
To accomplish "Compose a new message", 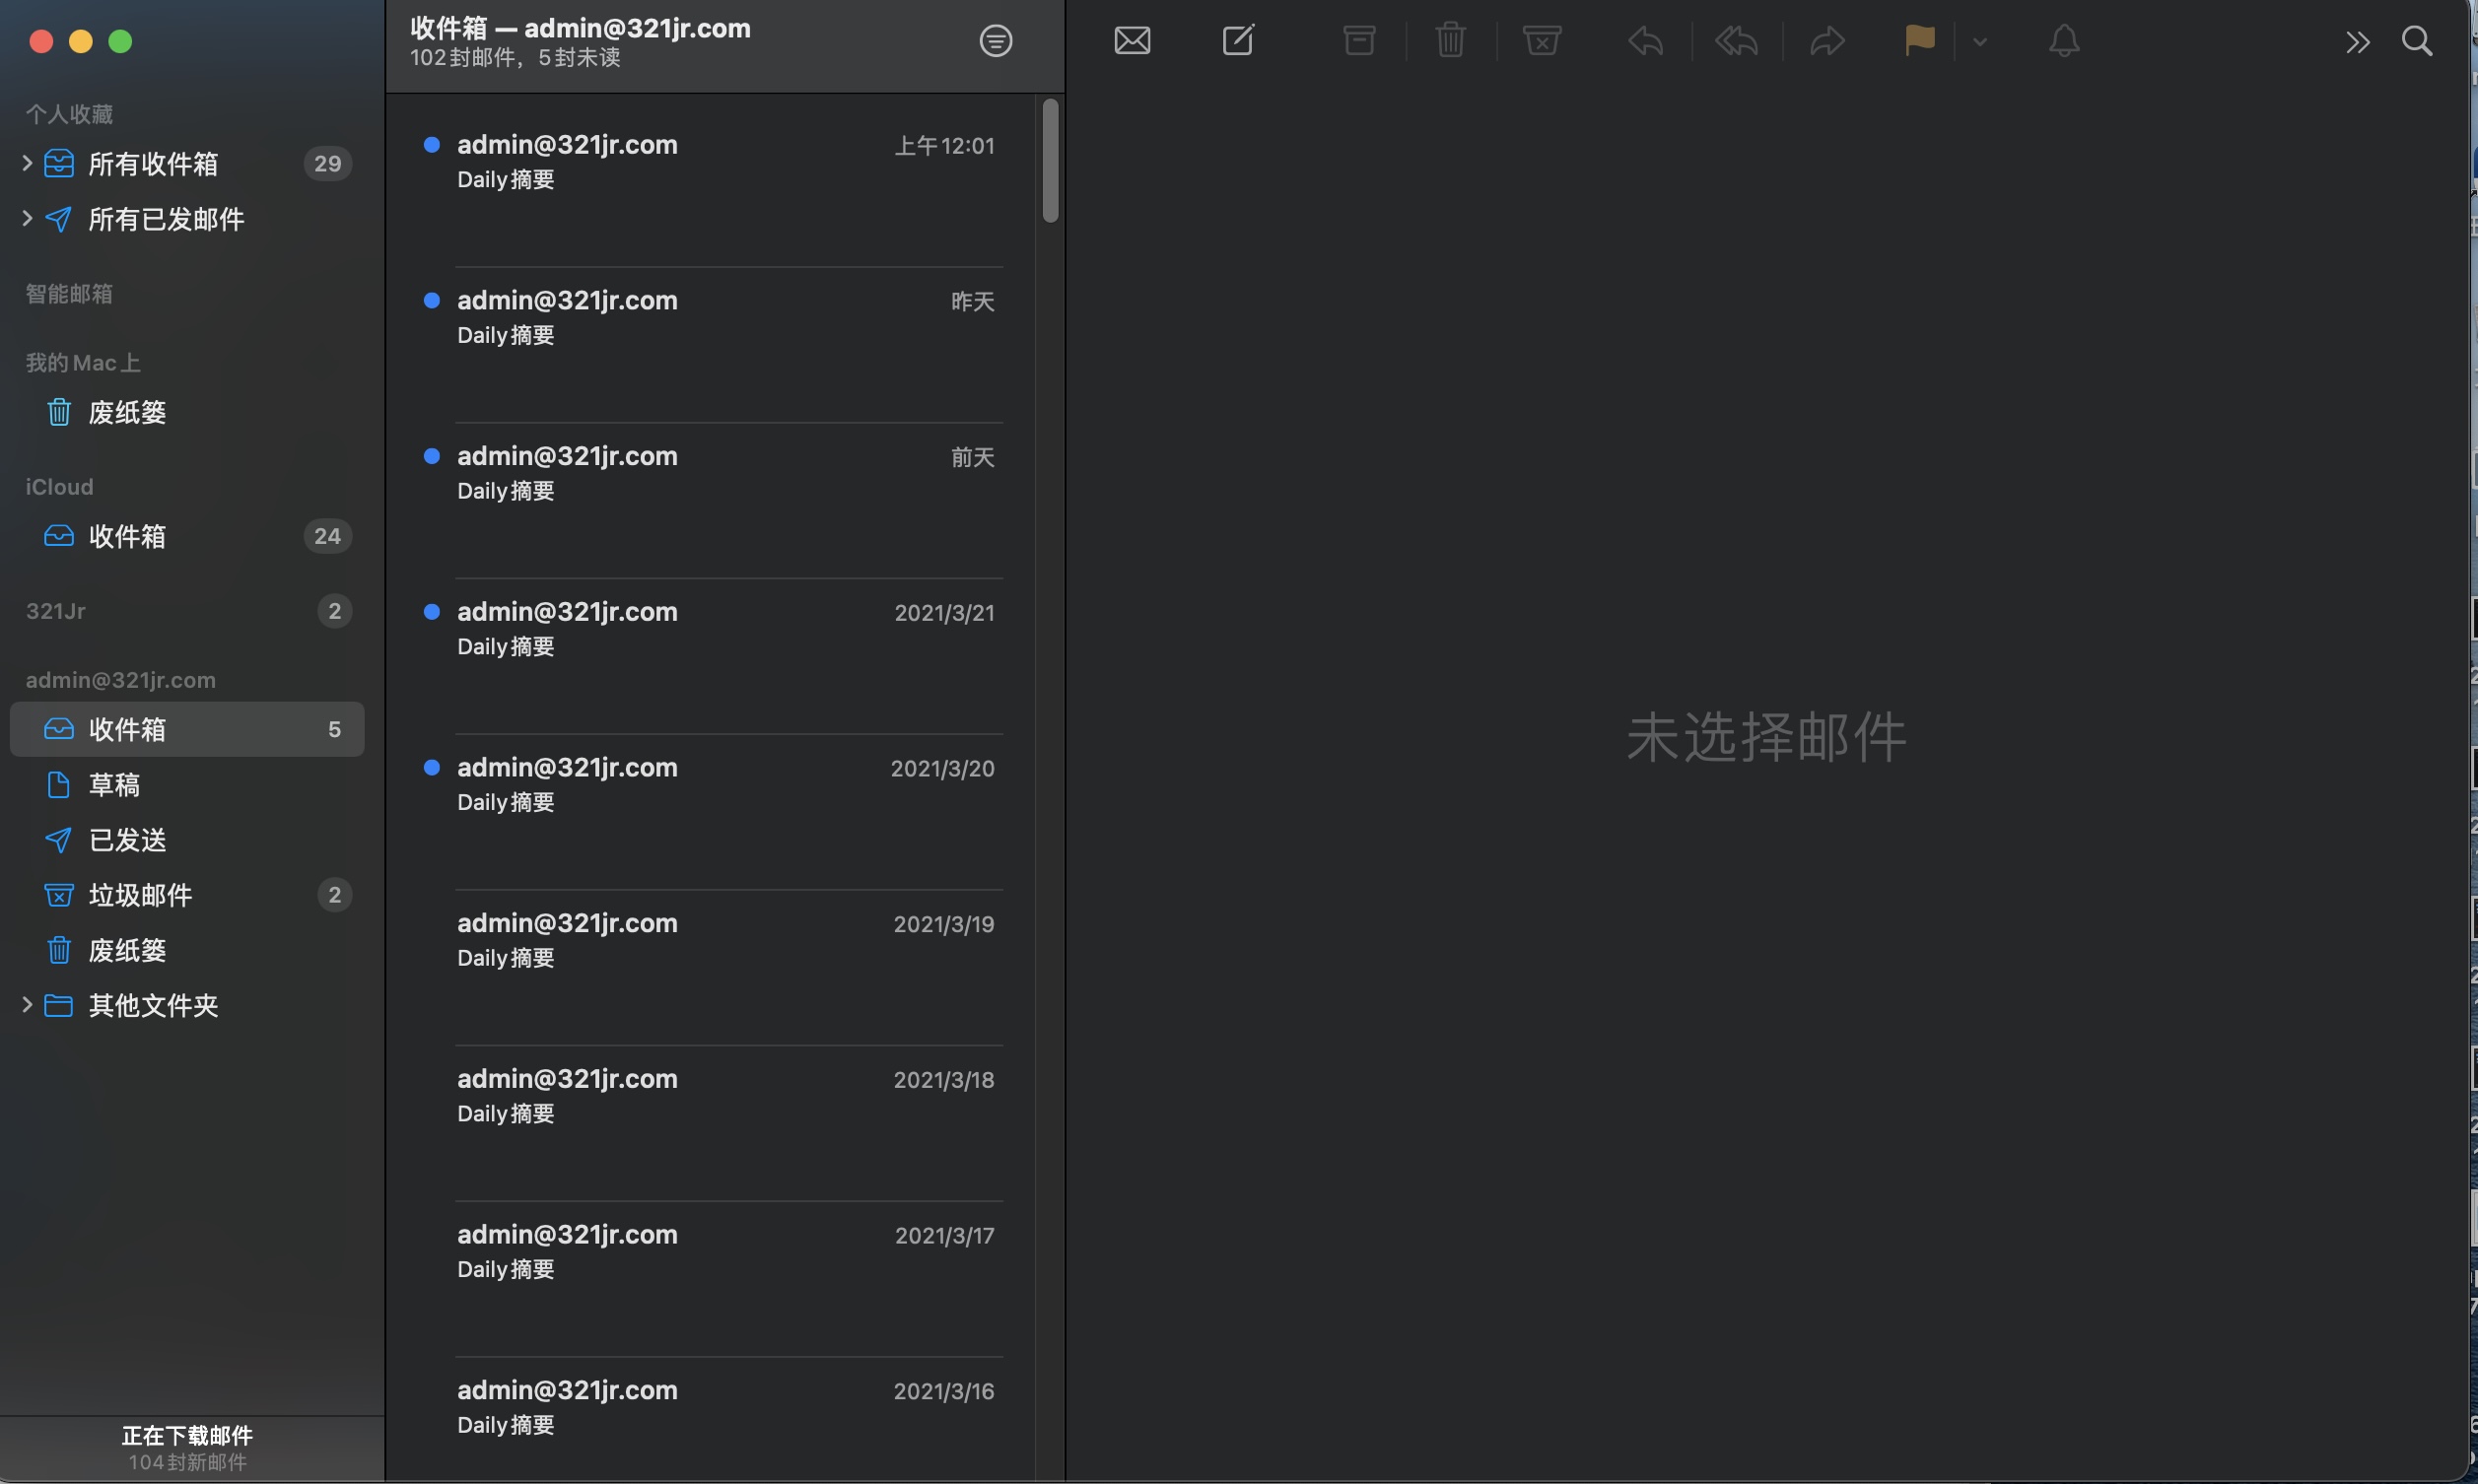I will point(1238,41).
